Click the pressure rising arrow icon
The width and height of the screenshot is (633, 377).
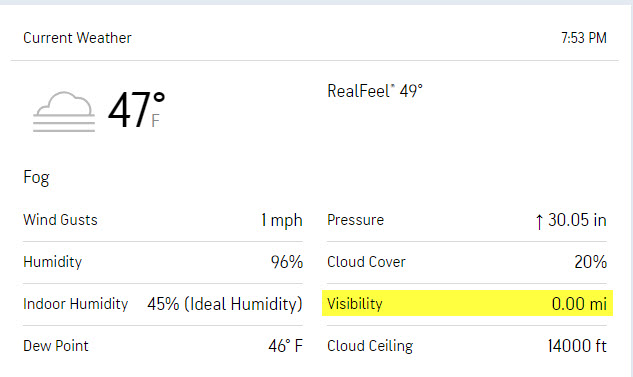[x=539, y=222]
